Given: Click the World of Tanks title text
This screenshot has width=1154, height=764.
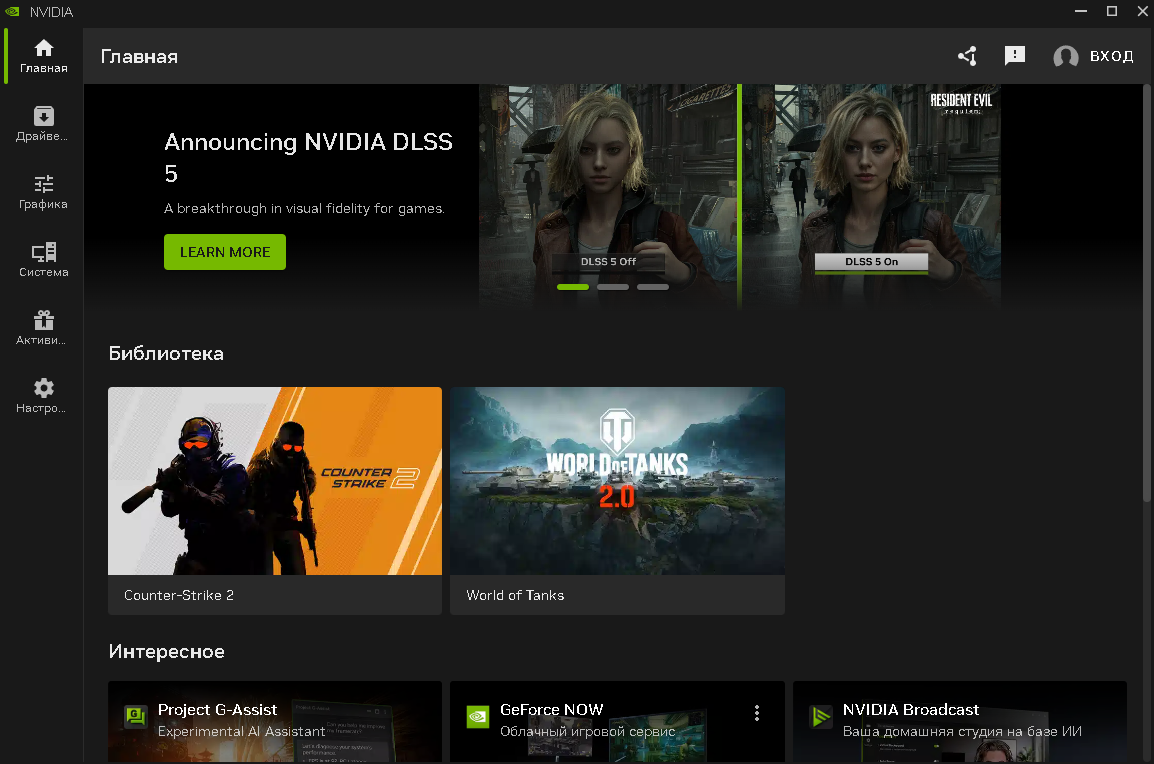Looking at the screenshot, I should pos(515,595).
